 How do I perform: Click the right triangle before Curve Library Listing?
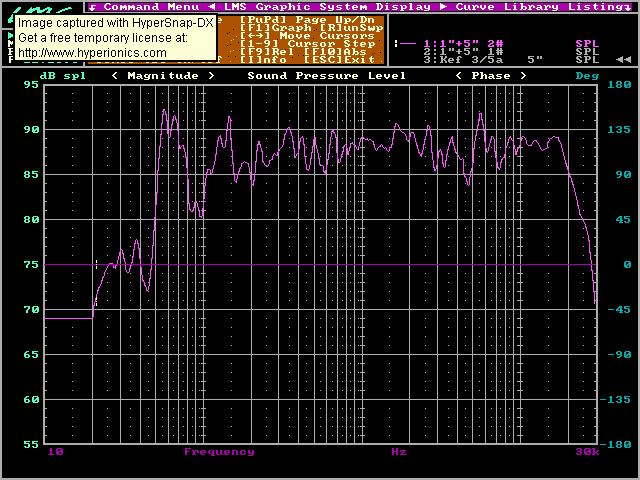tap(444, 7)
